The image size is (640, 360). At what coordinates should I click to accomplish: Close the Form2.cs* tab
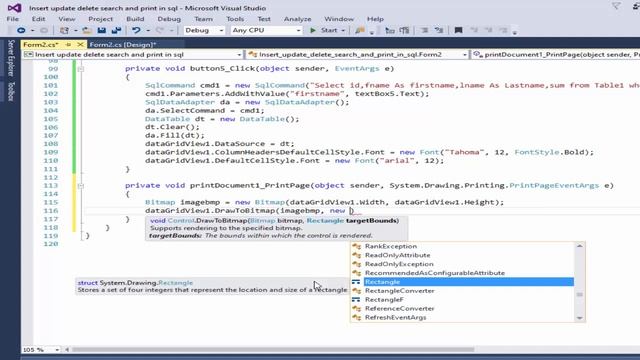pos(80,44)
